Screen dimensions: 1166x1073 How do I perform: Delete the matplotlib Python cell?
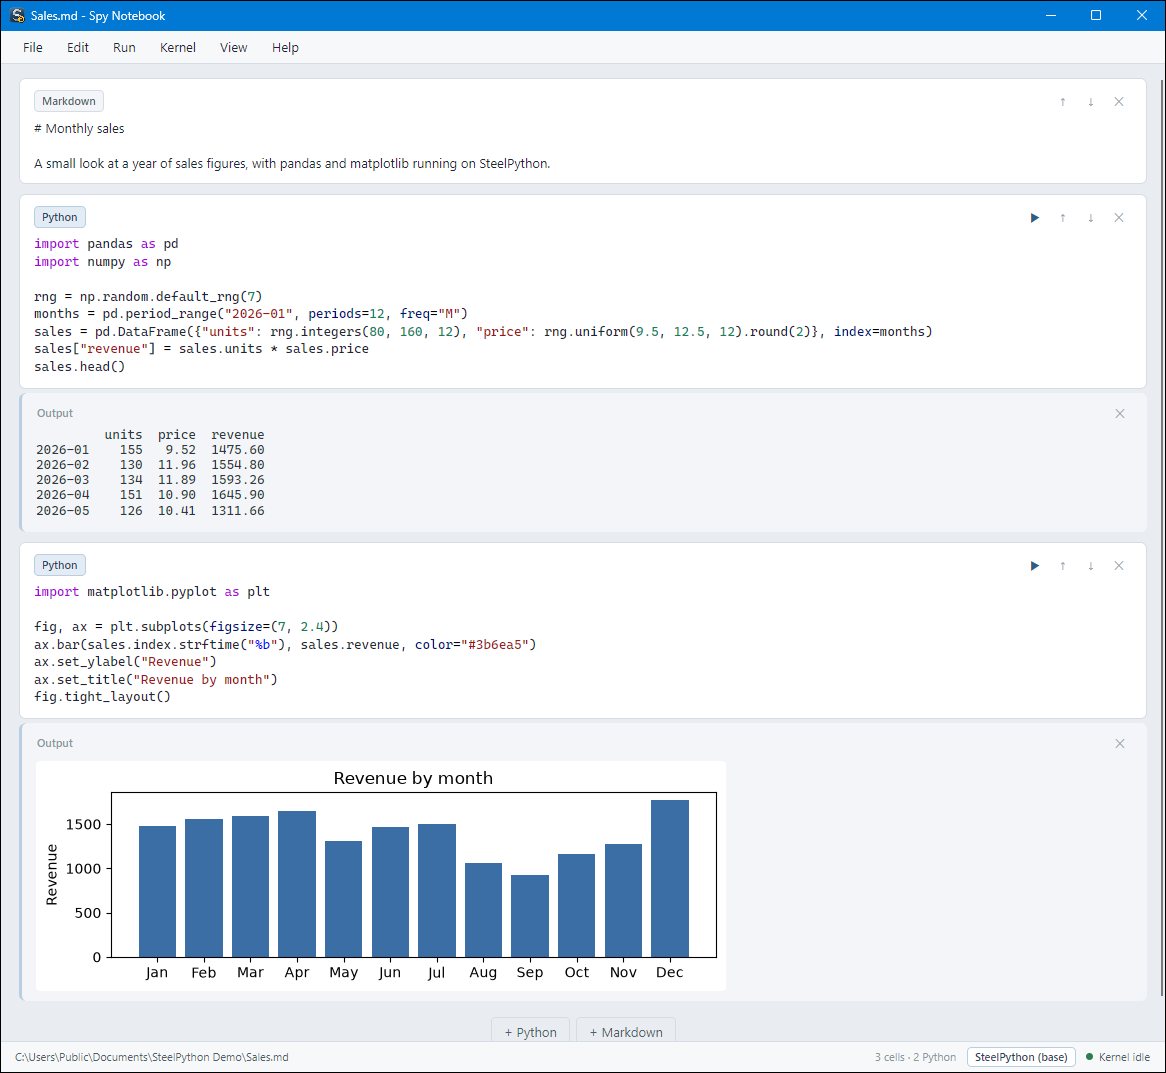[1118, 566]
